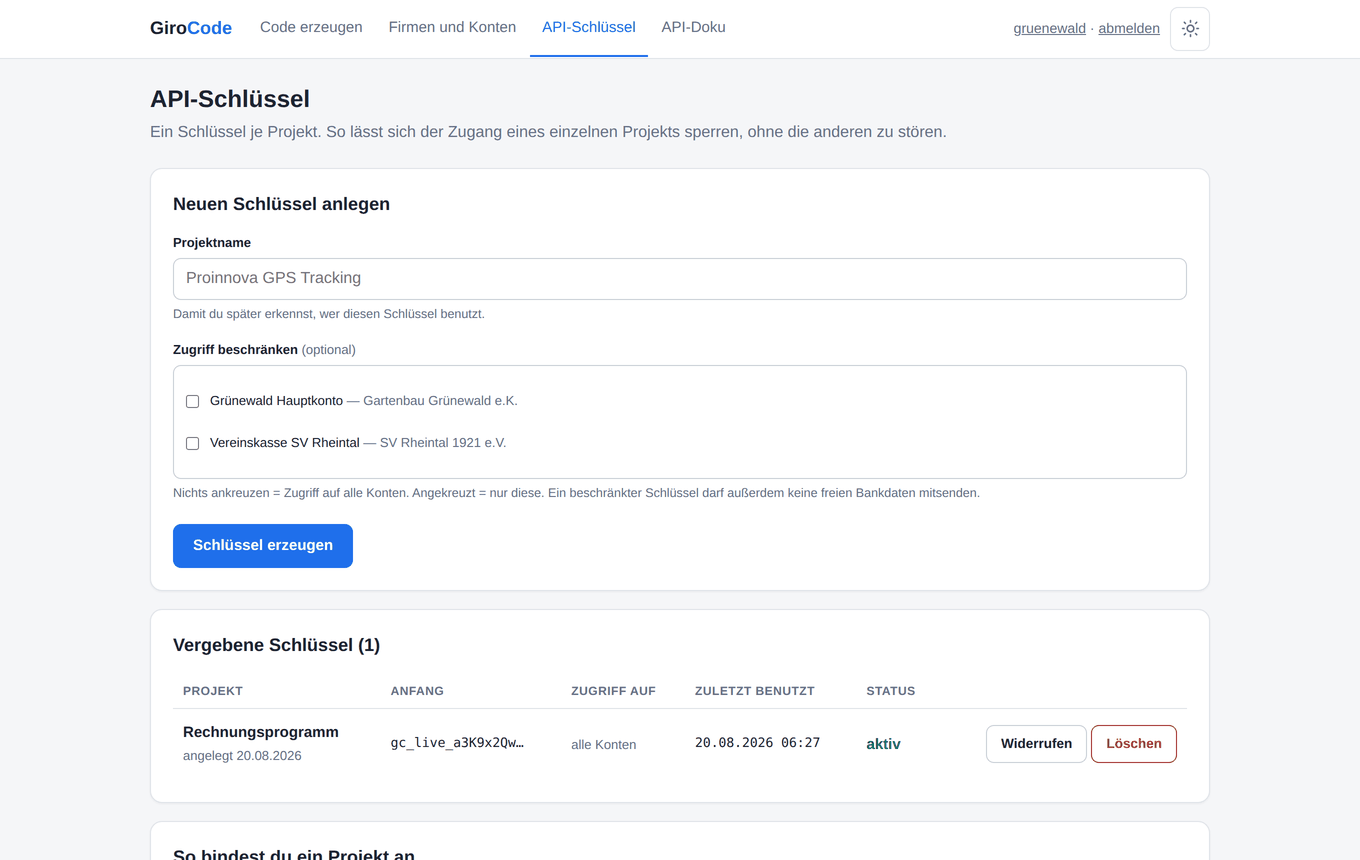Click the aktiv status text
This screenshot has width=1360, height=860.
click(x=883, y=744)
